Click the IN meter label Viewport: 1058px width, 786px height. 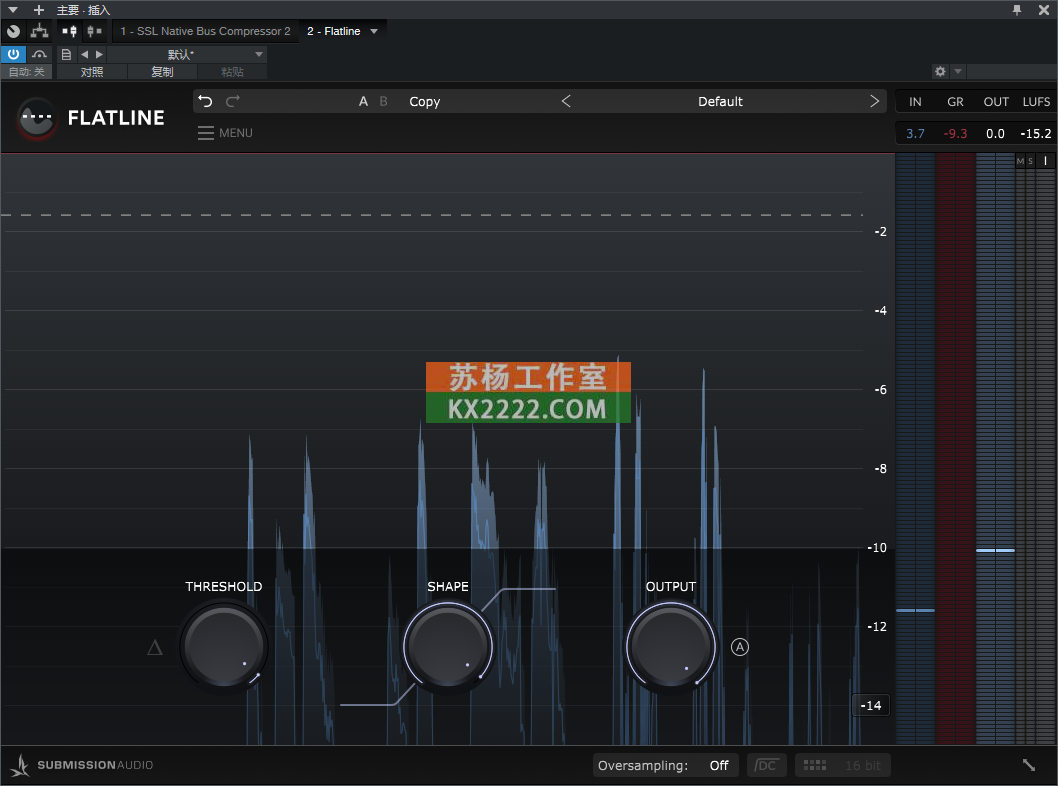pyautogui.click(x=915, y=102)
